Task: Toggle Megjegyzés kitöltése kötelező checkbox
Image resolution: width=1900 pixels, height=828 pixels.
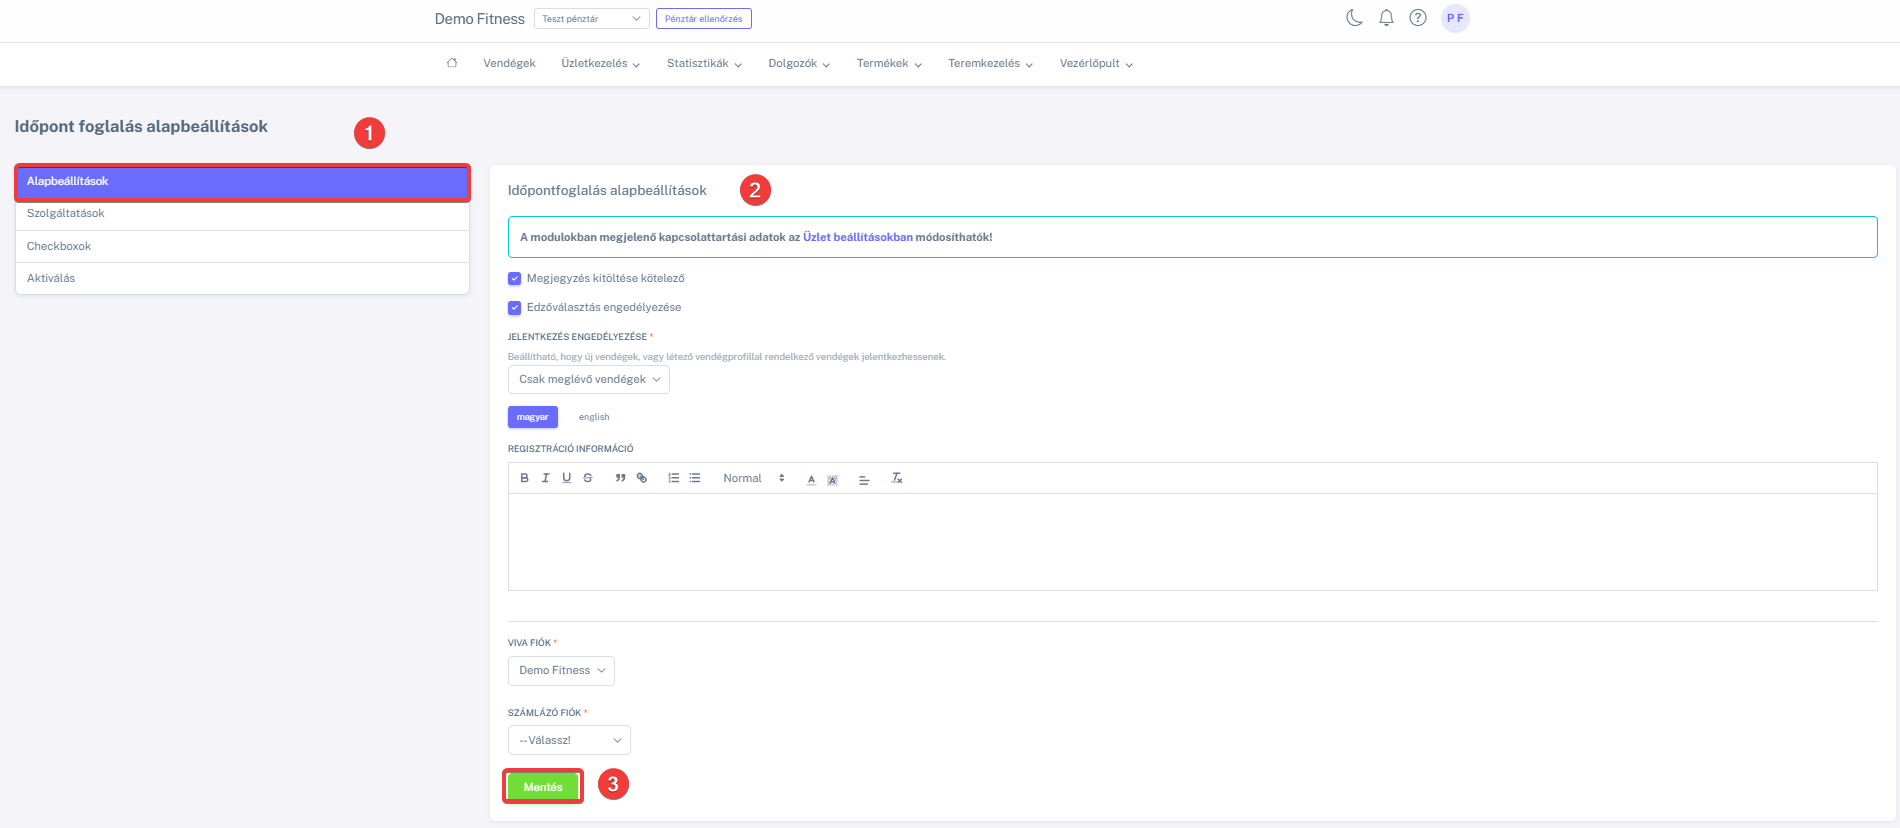Action: point(514,279)
